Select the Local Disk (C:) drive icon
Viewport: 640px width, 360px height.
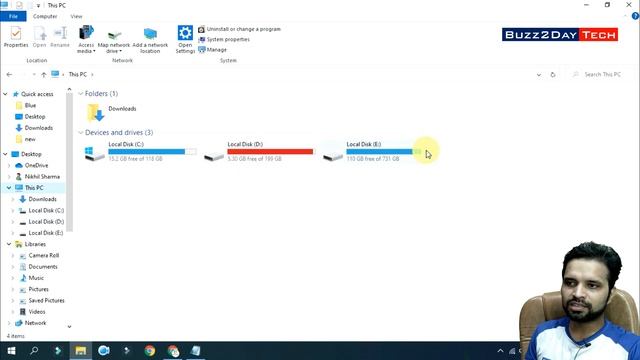(x=95, y=153)
